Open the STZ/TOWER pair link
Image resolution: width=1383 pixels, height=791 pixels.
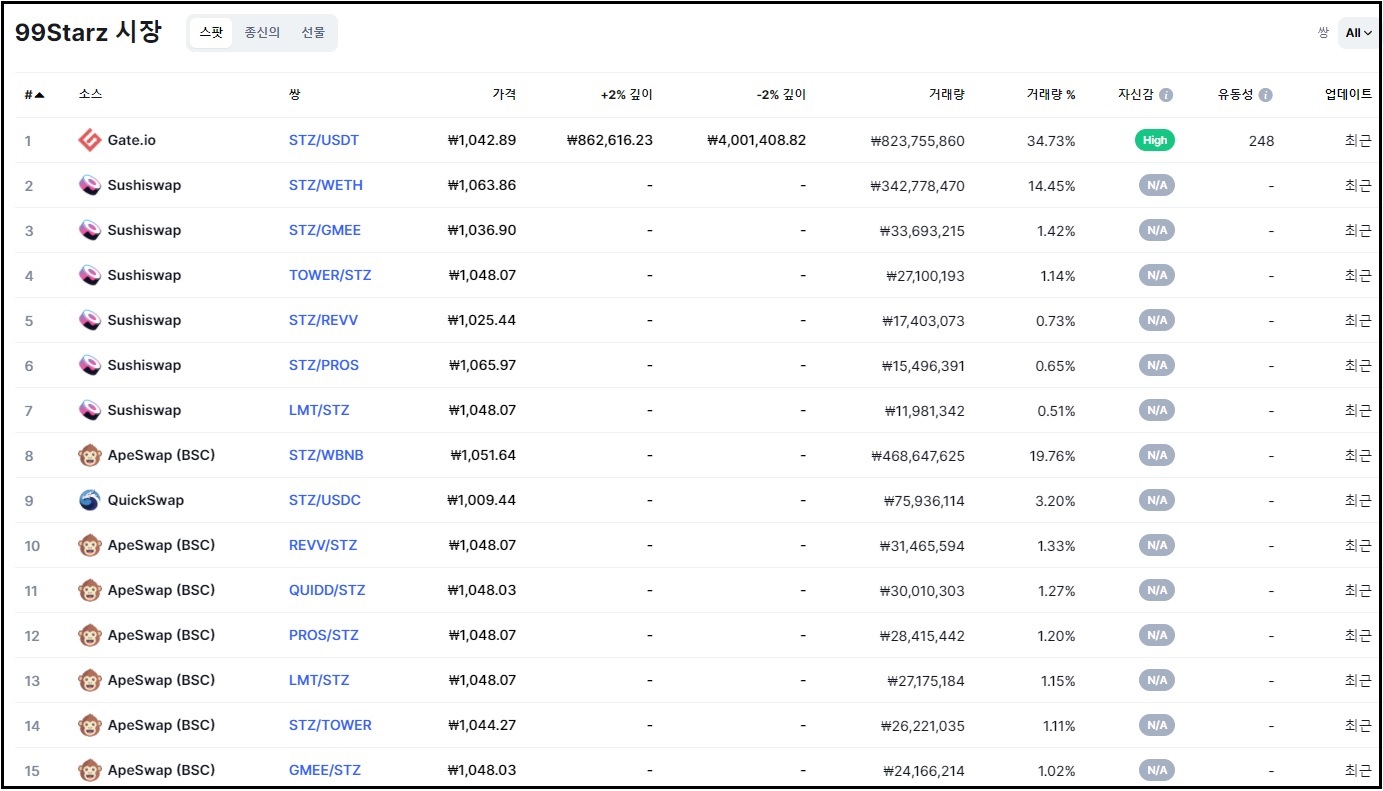(330, 725)
